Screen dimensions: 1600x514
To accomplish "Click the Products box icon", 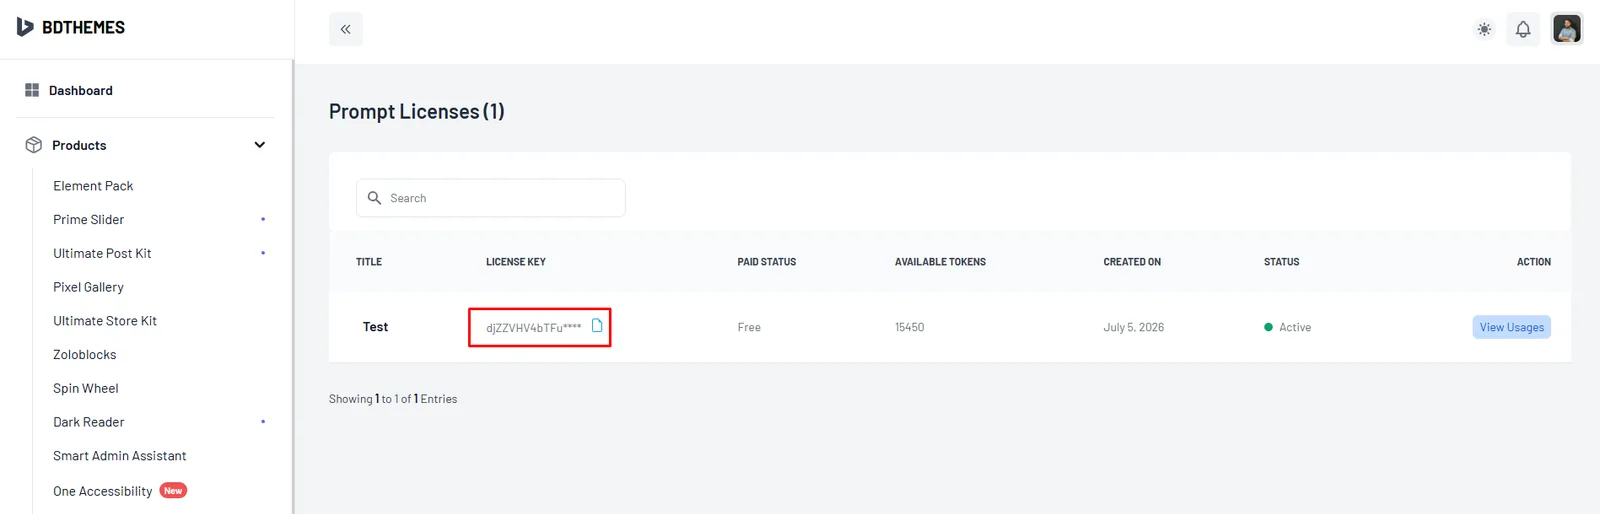I will [x=33, y=145].
